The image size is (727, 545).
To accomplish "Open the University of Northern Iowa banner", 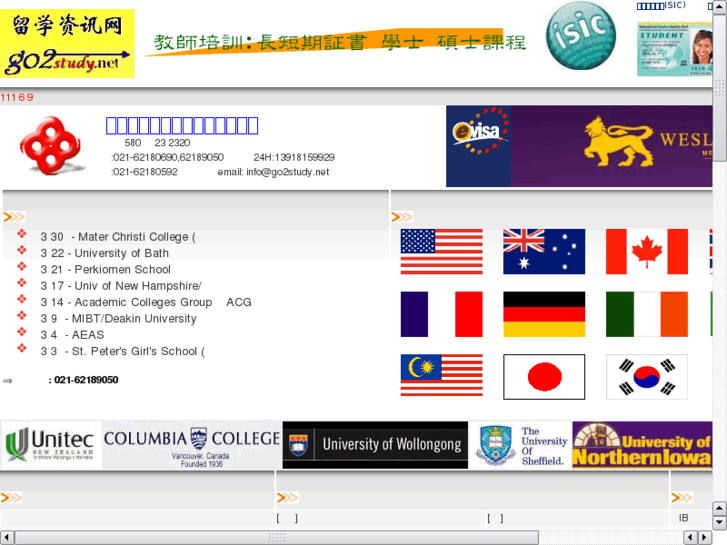I will pos(642,445).
